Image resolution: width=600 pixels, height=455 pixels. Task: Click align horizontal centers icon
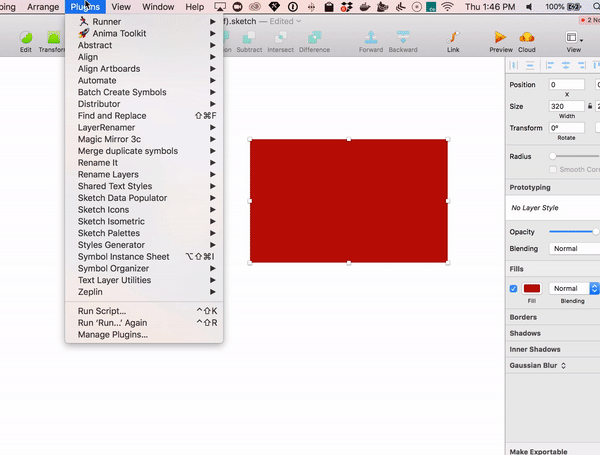(x=566, y=65)
